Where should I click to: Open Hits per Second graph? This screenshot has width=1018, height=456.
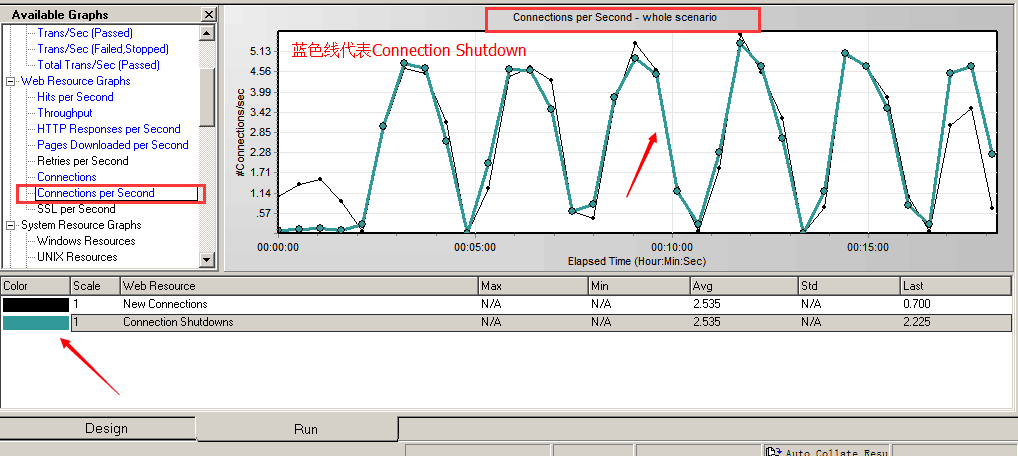click(x=75, y=97)
